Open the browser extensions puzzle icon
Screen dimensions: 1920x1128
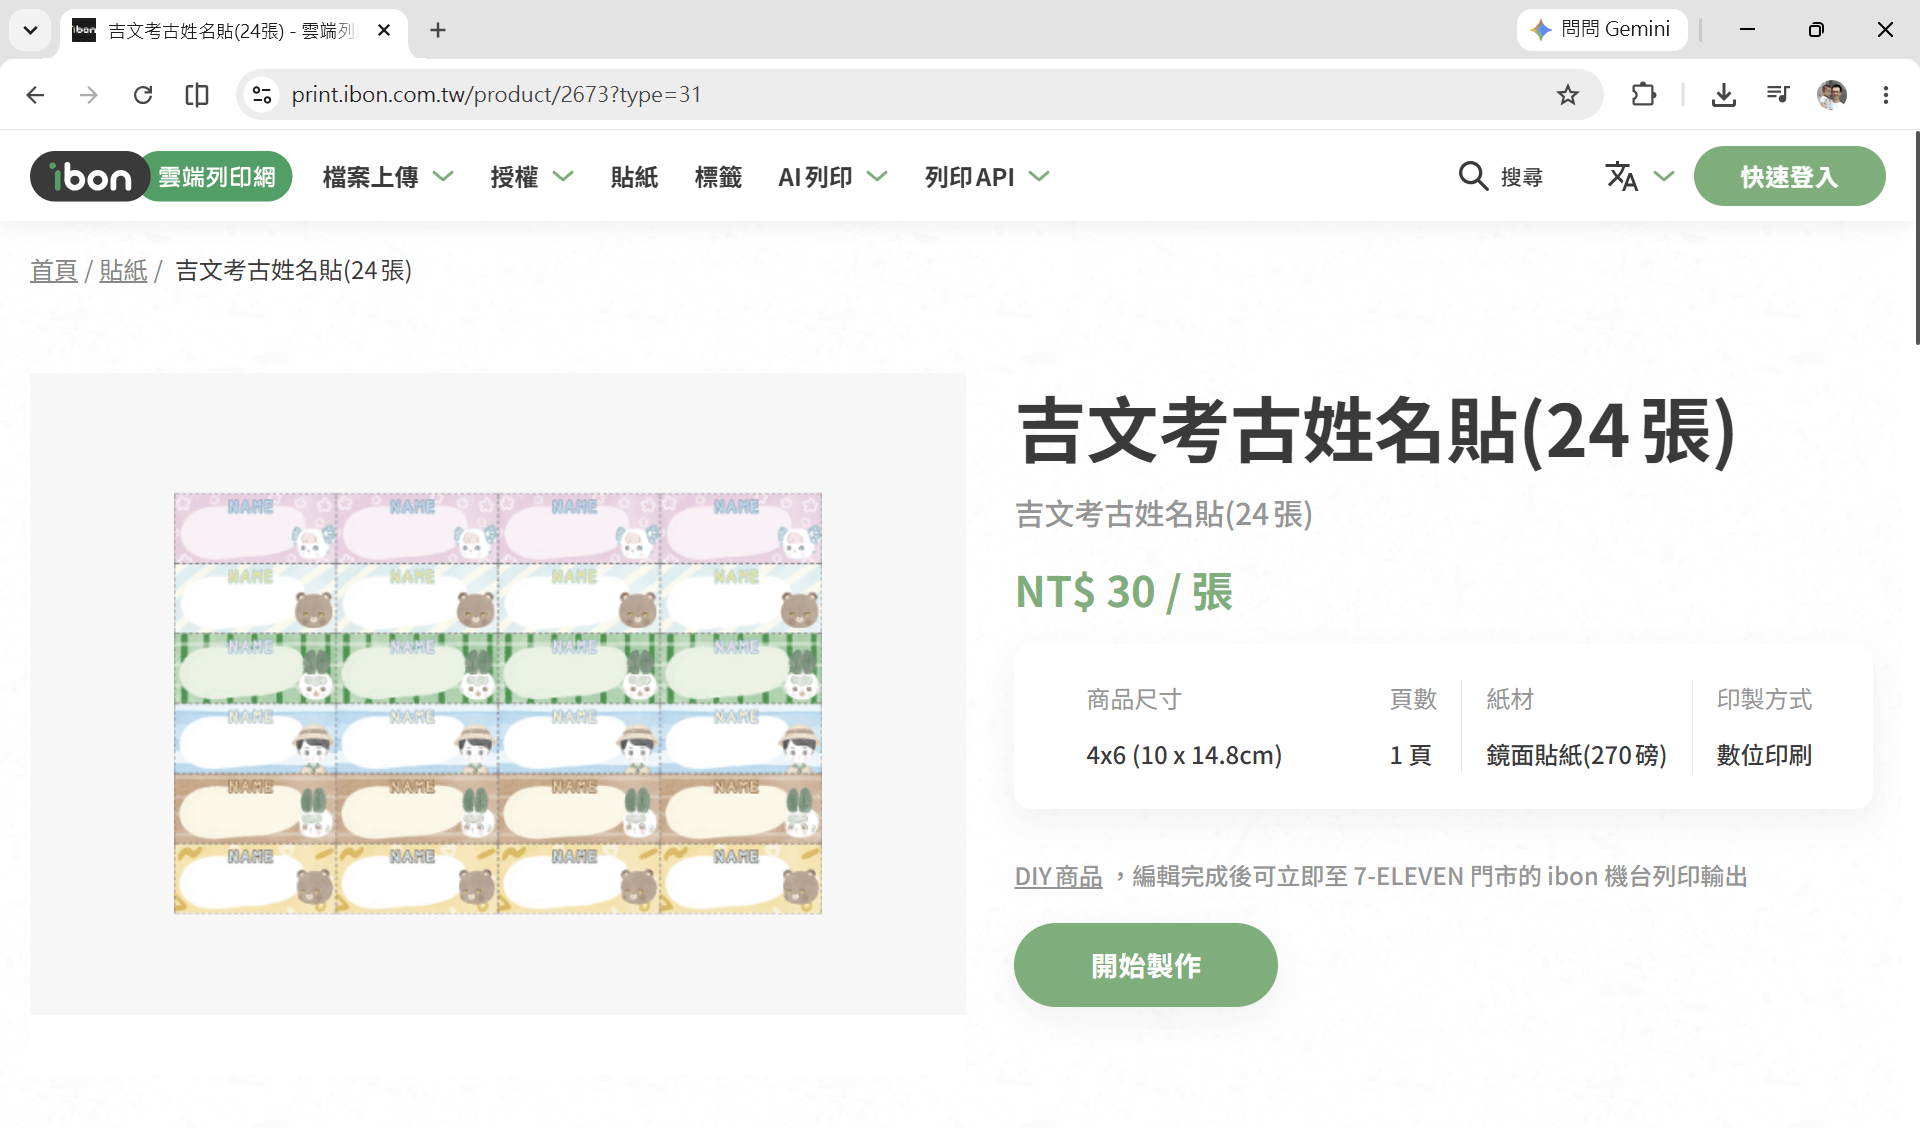[1643, 95]
